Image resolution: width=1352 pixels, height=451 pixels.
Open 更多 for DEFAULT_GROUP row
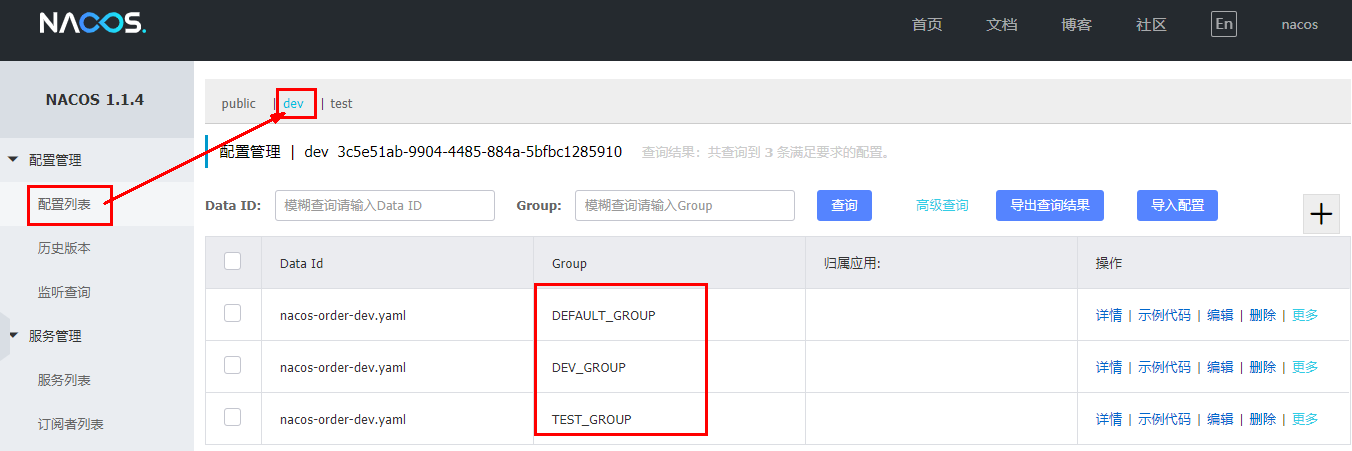[1305, 315]
